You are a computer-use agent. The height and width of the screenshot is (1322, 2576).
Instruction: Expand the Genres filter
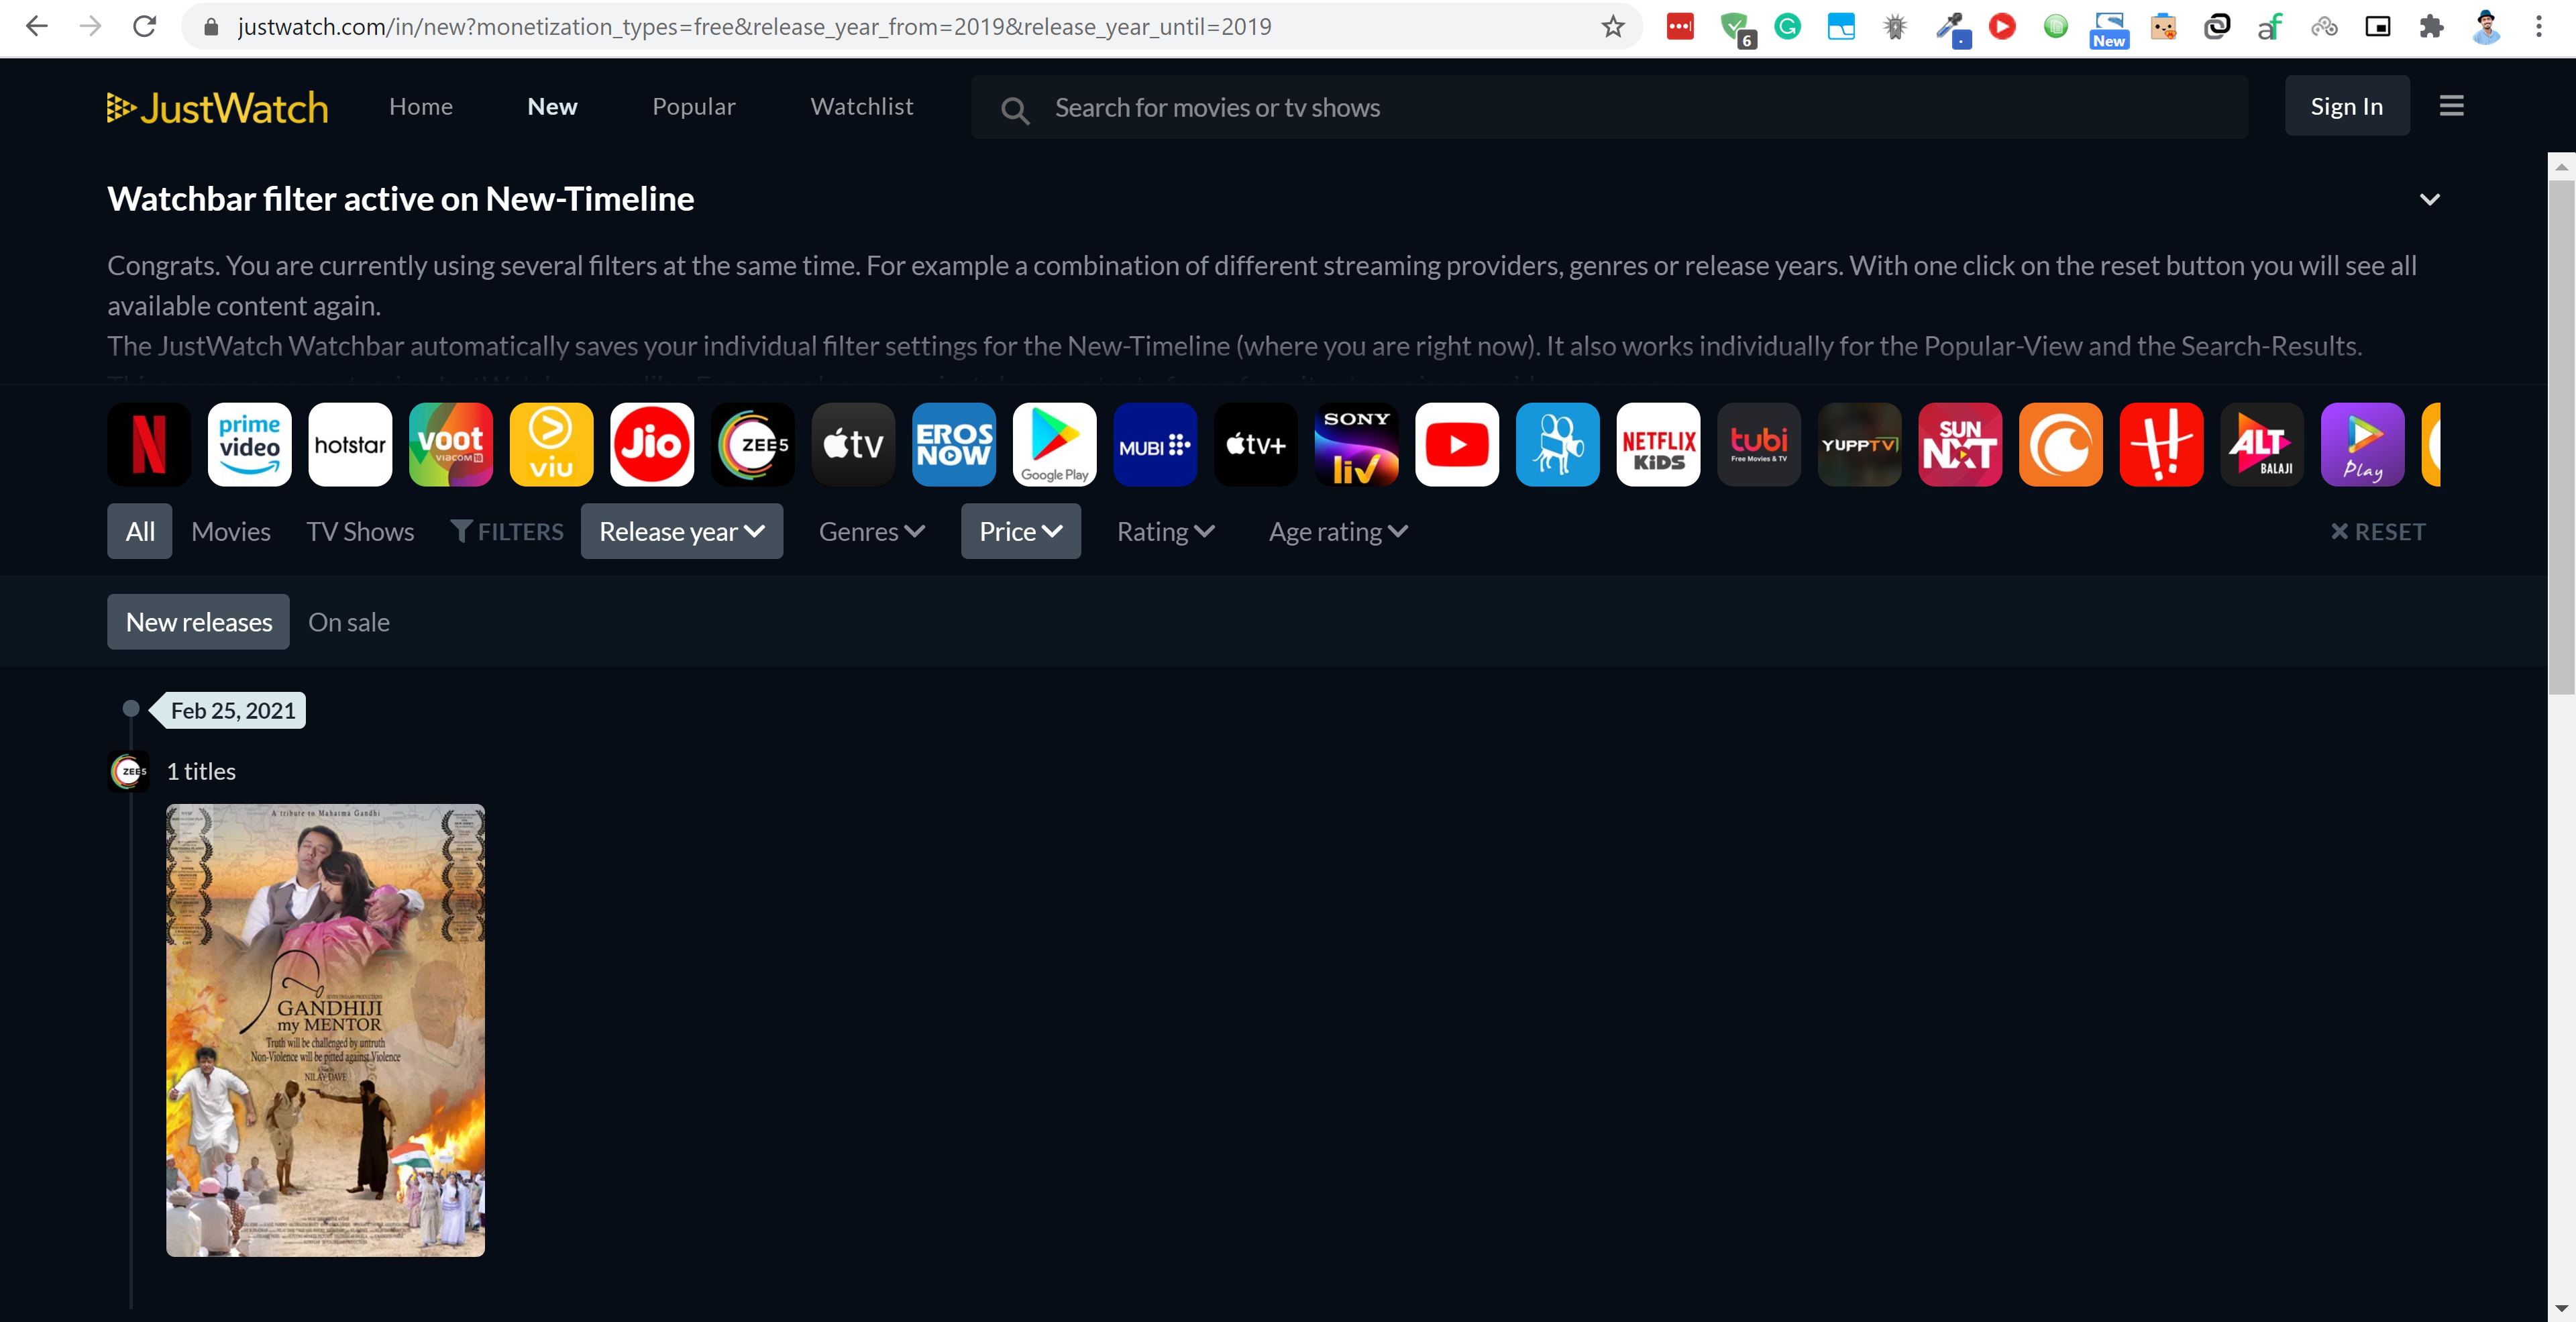pyautogui.click(x=871, y=531)
